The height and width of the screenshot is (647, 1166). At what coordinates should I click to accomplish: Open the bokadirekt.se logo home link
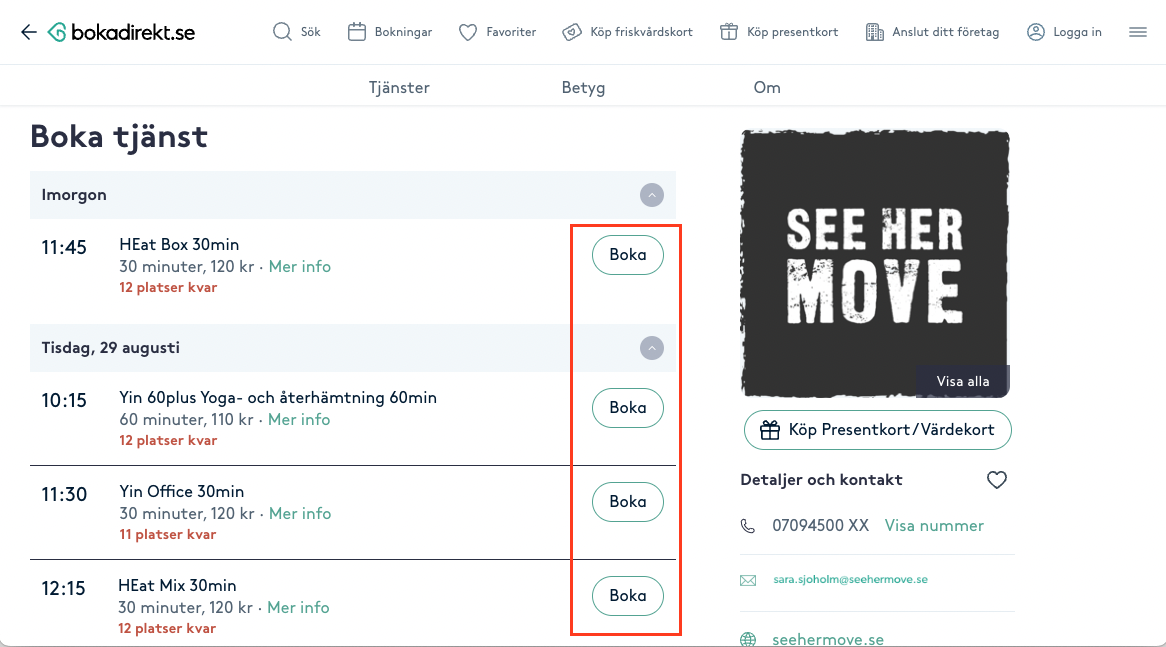(x=121, y=32)
